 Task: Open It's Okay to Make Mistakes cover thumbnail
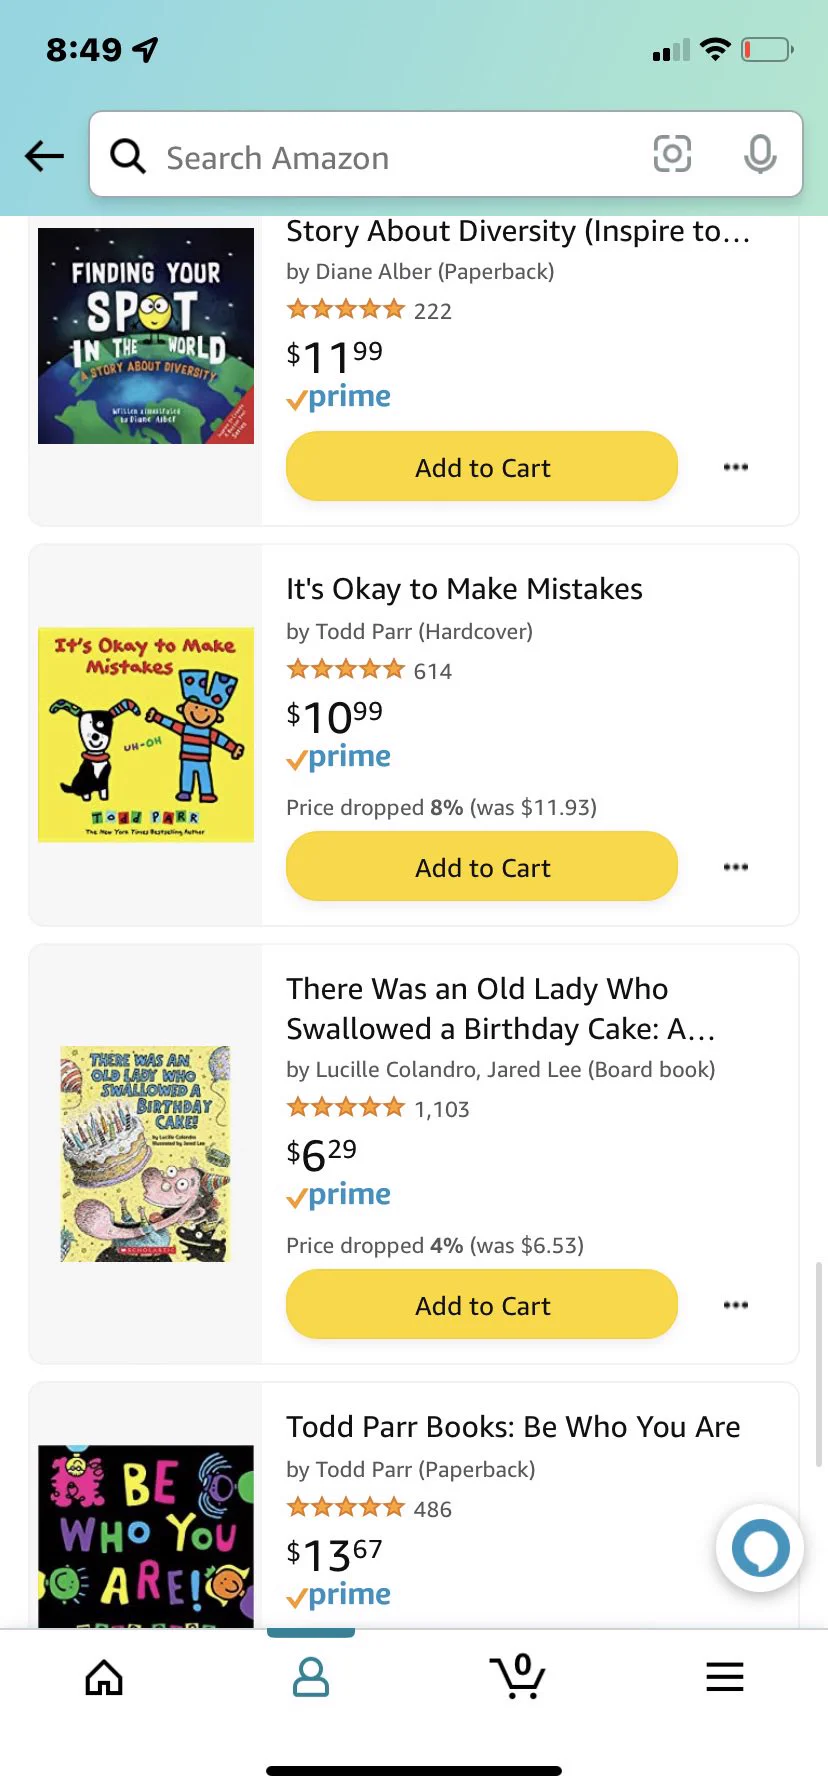tap(146, 735)
